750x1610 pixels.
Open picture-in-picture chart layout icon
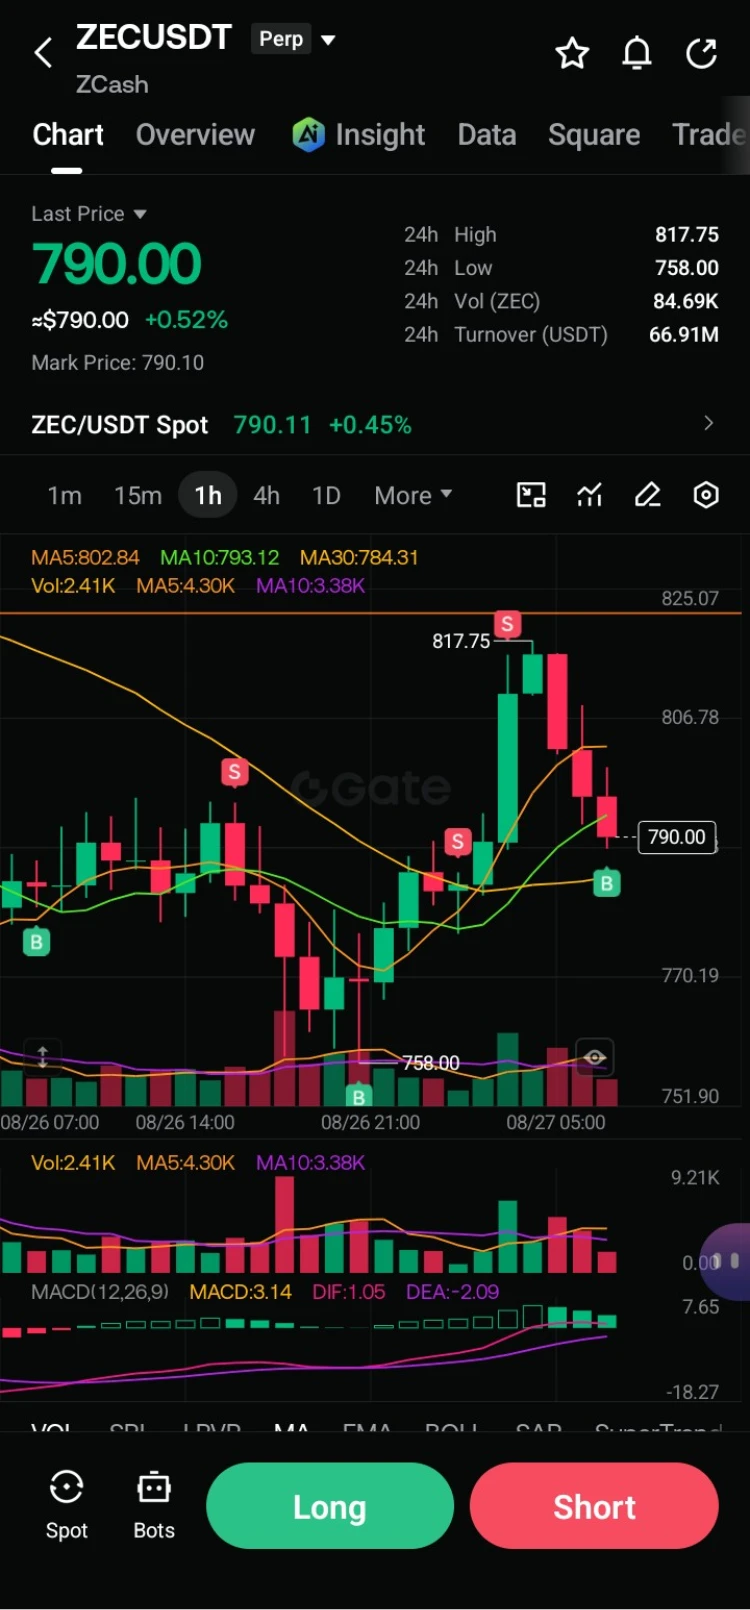531,495
